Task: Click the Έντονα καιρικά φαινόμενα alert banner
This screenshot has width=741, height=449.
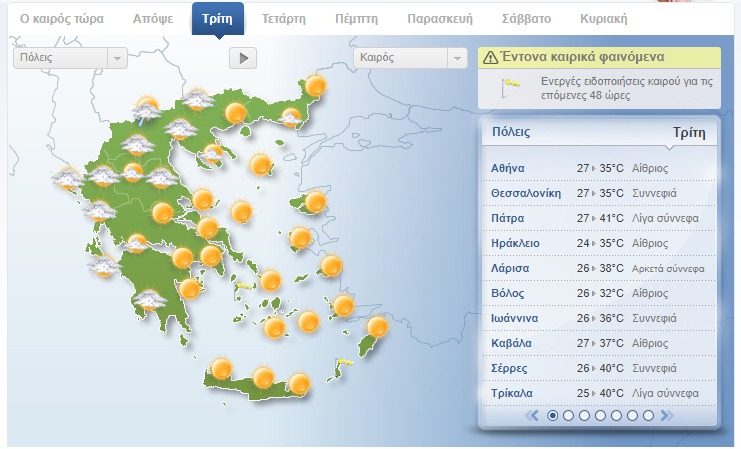Action: (x=597, y=58)
